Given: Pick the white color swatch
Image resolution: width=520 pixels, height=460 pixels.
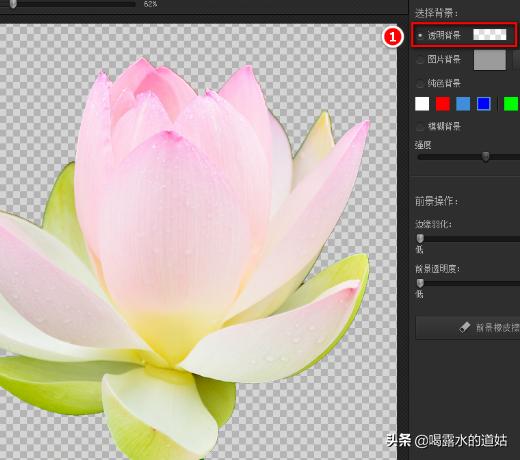Looking at the screenshot, I should pos(422,104).
